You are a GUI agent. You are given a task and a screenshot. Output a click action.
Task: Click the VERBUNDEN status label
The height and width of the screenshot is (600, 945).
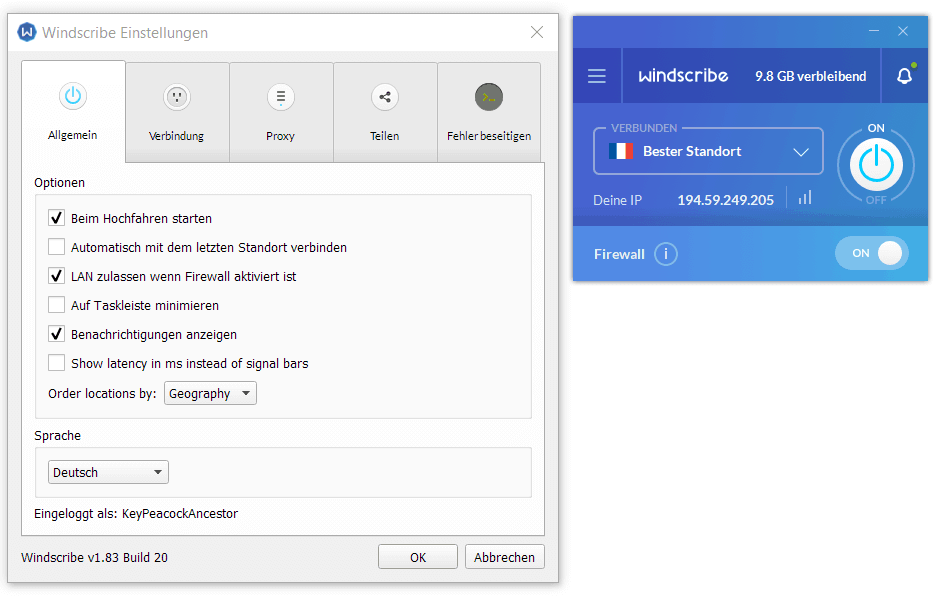[x=644, y=128]
